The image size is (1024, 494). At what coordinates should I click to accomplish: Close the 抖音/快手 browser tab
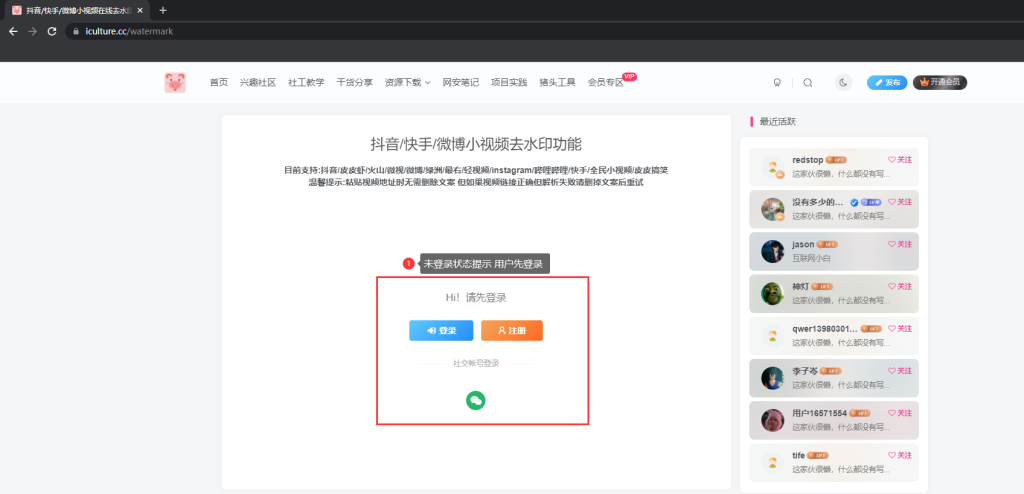click(x=140, y=10)
